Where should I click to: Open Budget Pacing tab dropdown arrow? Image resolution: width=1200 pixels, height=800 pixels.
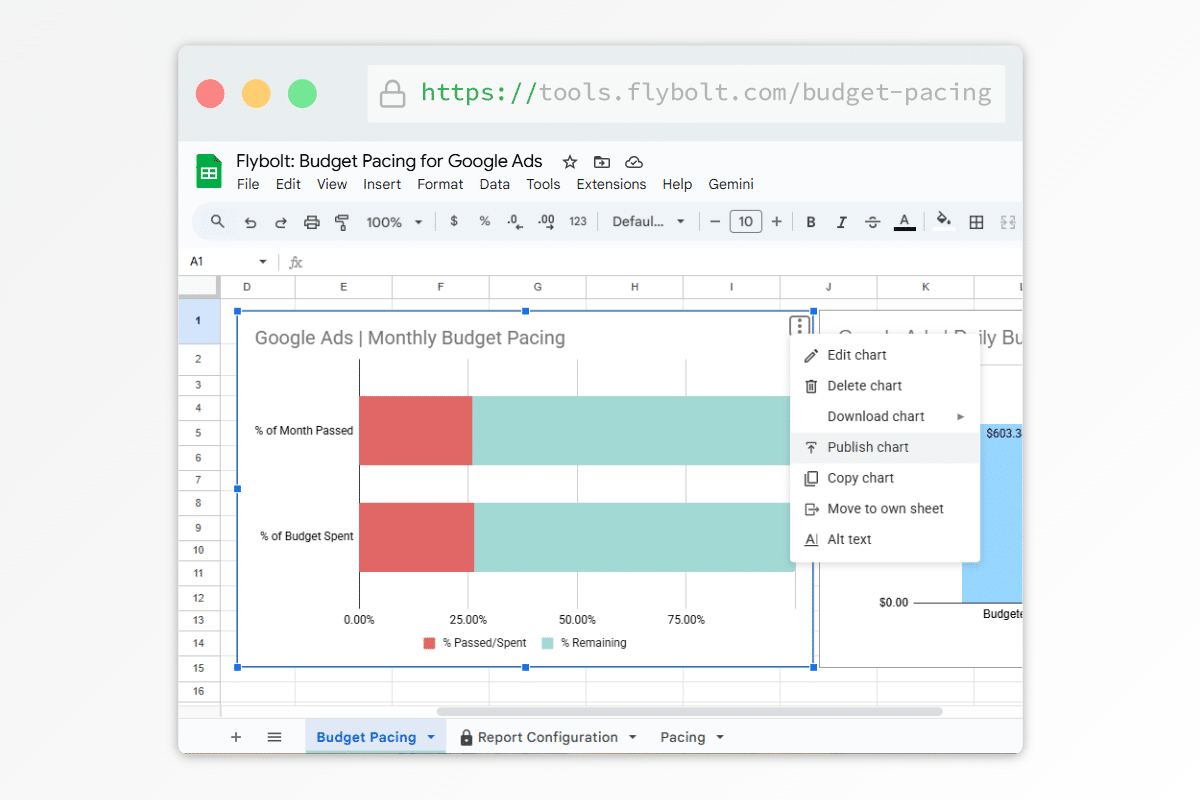[x=431, y=737]
